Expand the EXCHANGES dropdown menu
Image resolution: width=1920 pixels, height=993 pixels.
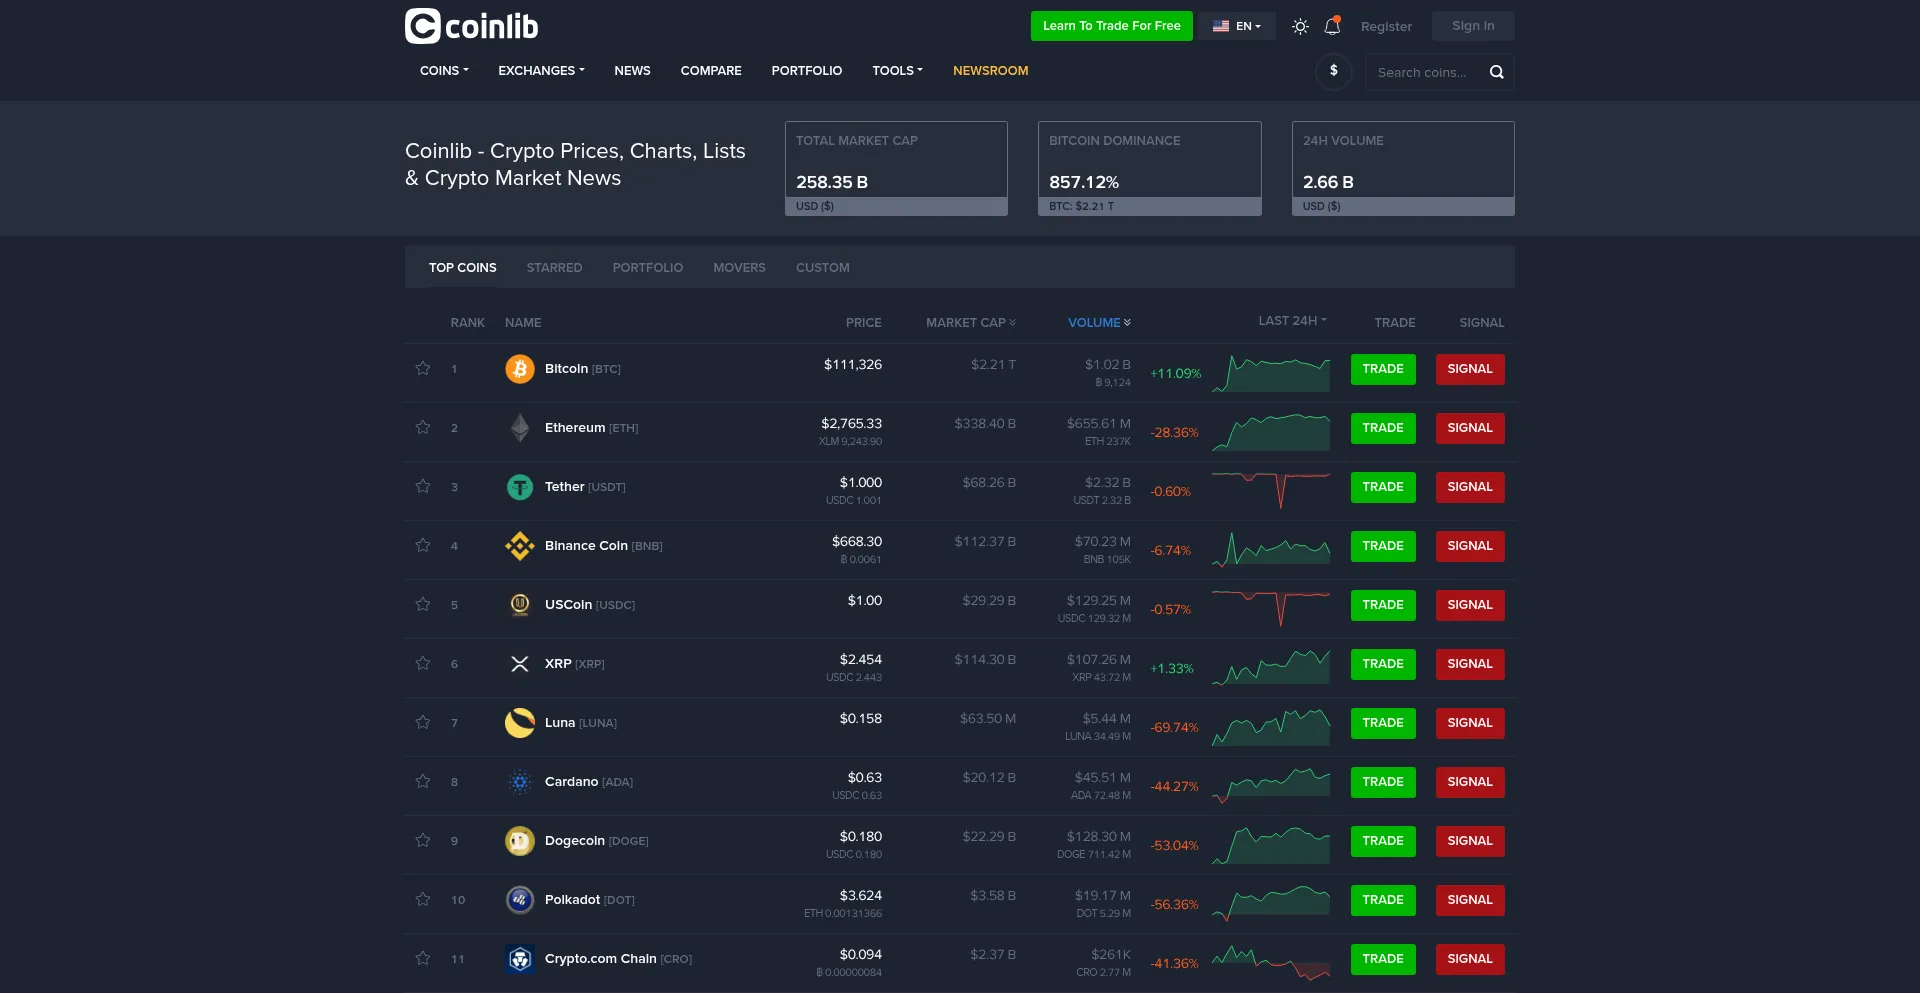pos(541,71)
